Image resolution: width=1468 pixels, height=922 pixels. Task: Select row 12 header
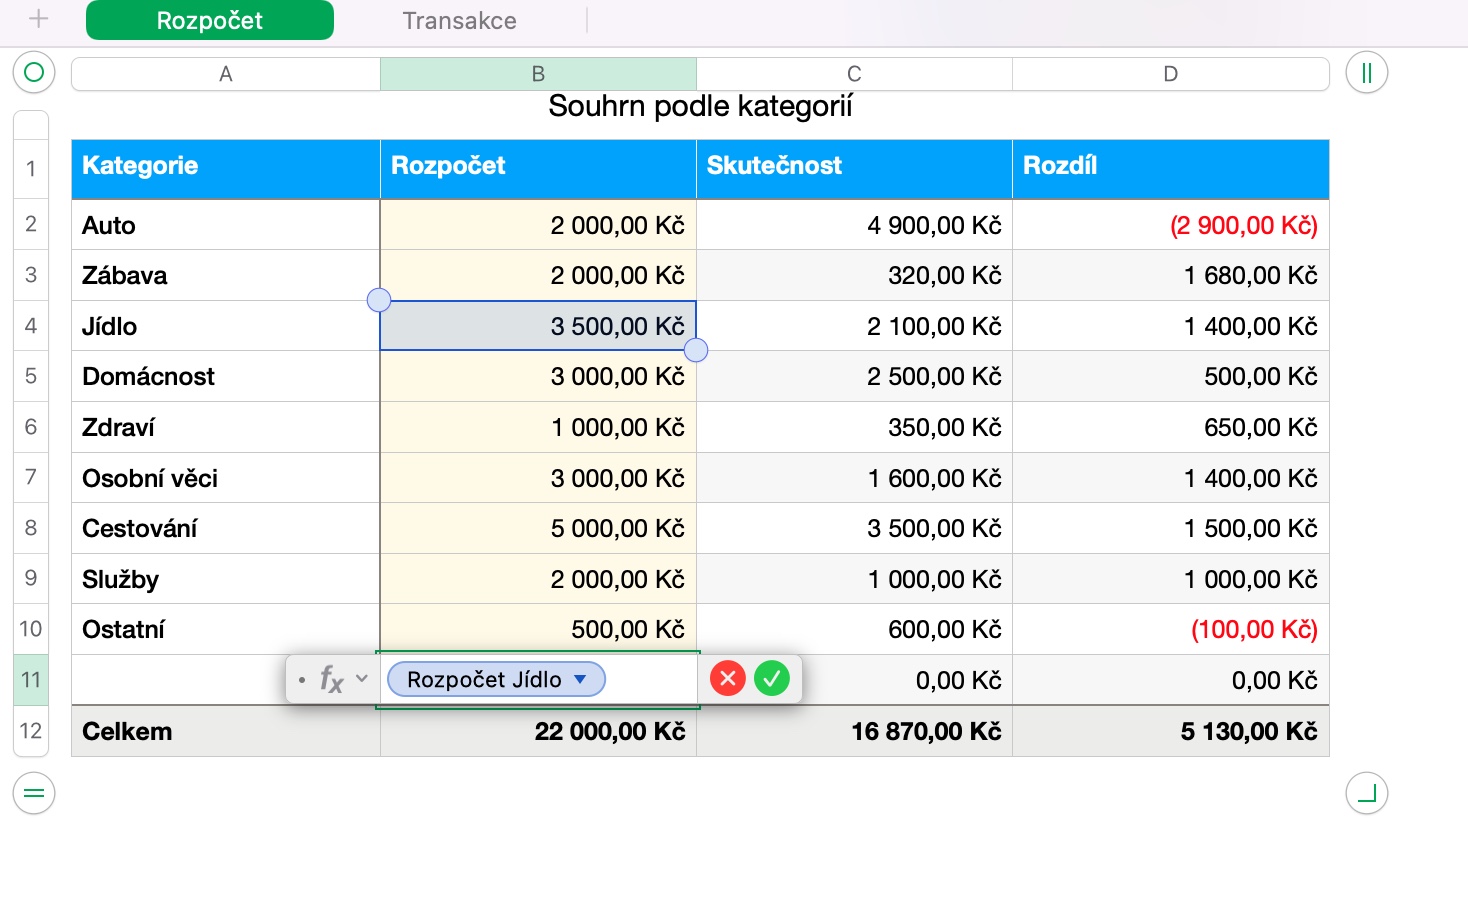(x=31, y=731)
